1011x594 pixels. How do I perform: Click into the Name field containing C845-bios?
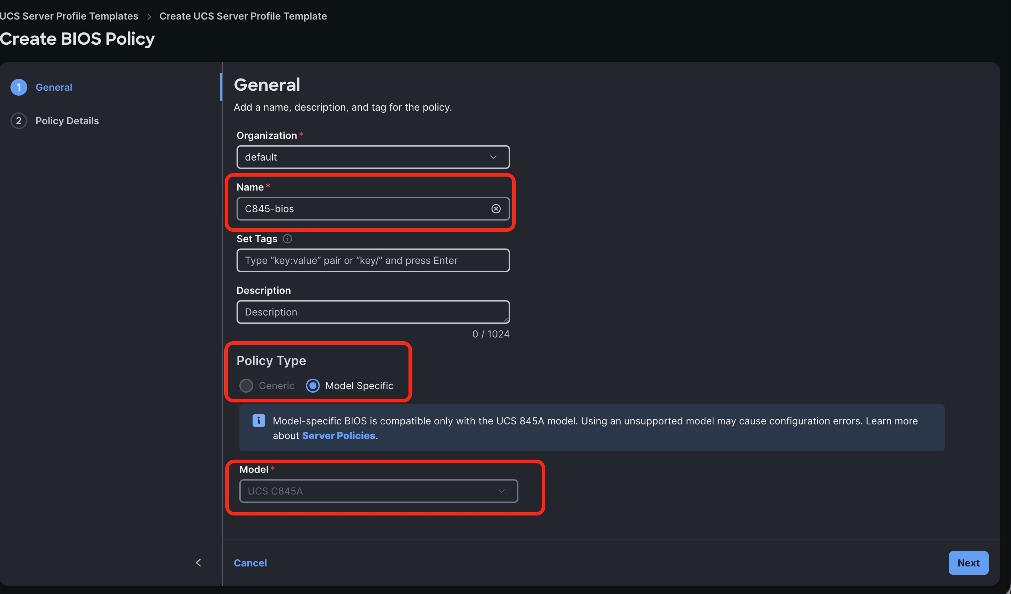point(373,208)
